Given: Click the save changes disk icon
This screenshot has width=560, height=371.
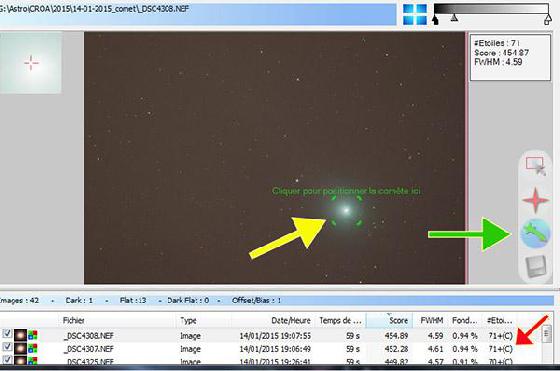Looking at the screenshot, I should [x=536, y=266].
